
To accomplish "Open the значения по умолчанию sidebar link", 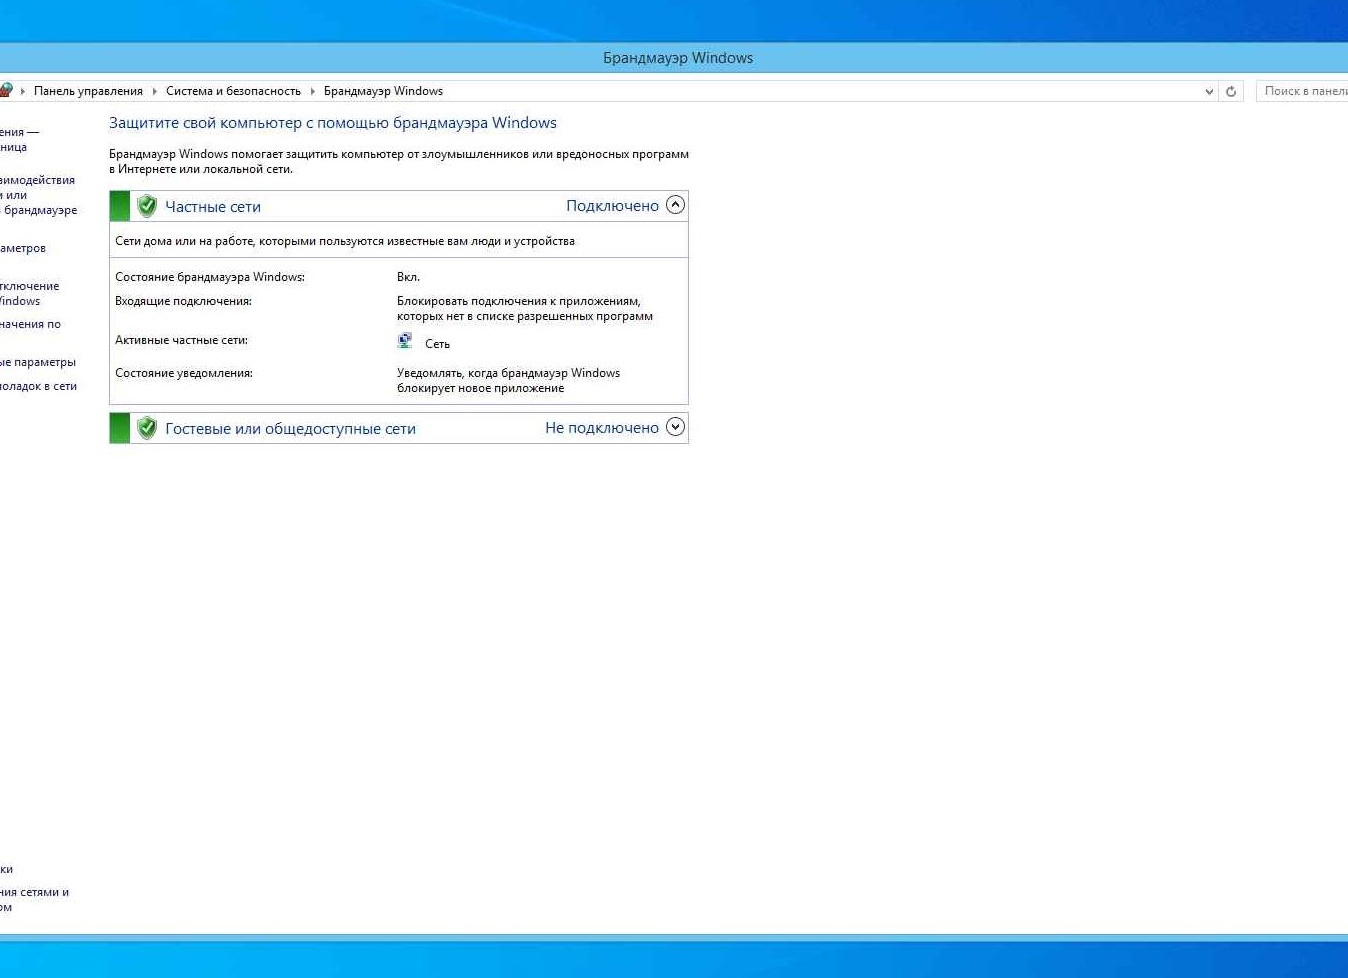I will [30, 324].
